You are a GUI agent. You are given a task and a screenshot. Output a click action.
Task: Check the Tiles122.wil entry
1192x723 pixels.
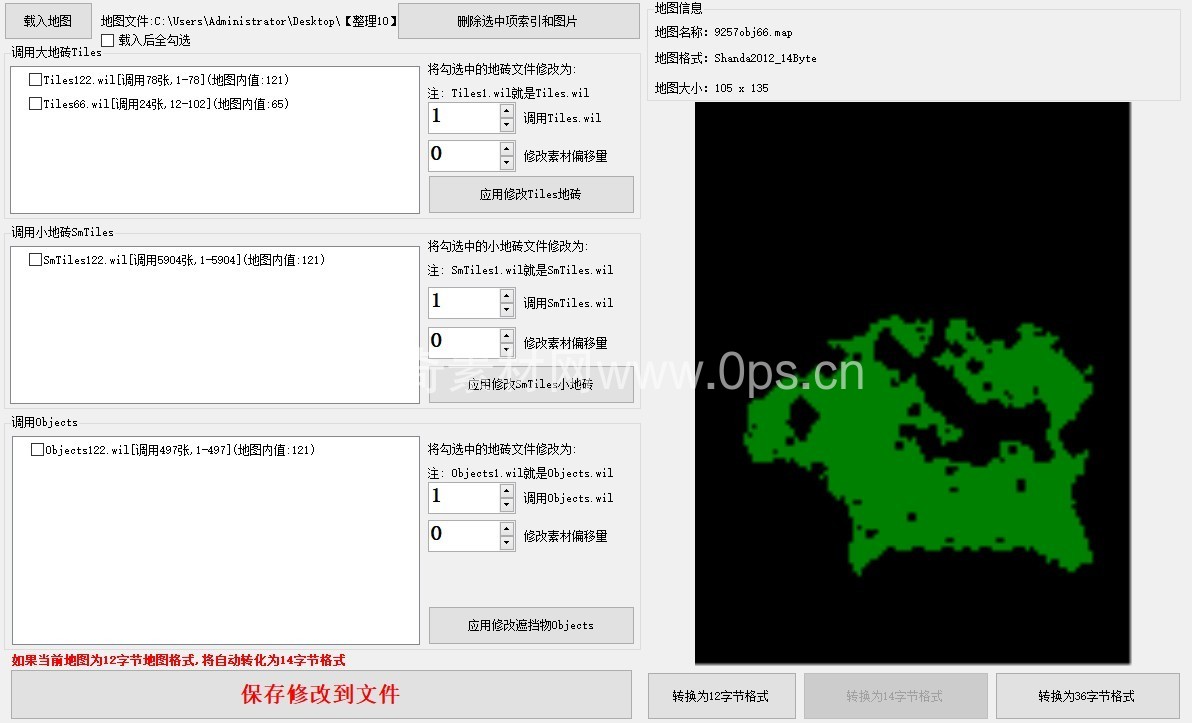point(36,80)
